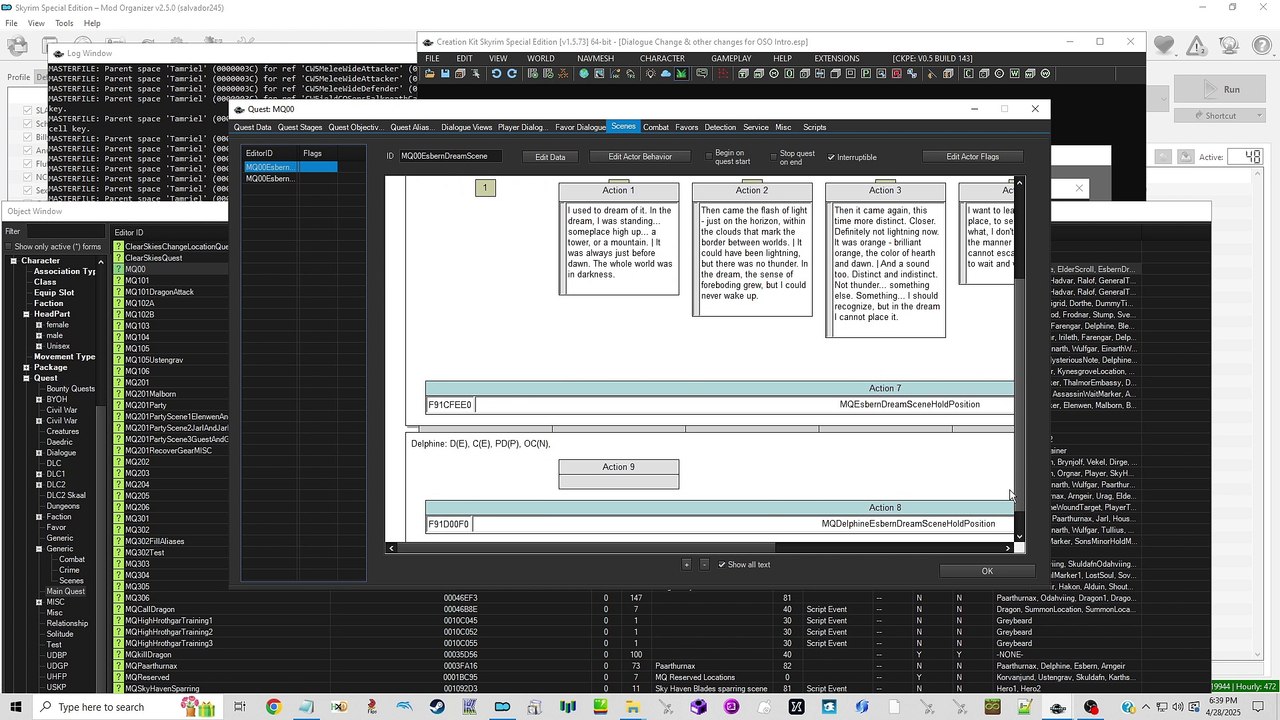Click the minus button below the scene view
Screen dimensions: 1280x720
[x=704, y=565]
